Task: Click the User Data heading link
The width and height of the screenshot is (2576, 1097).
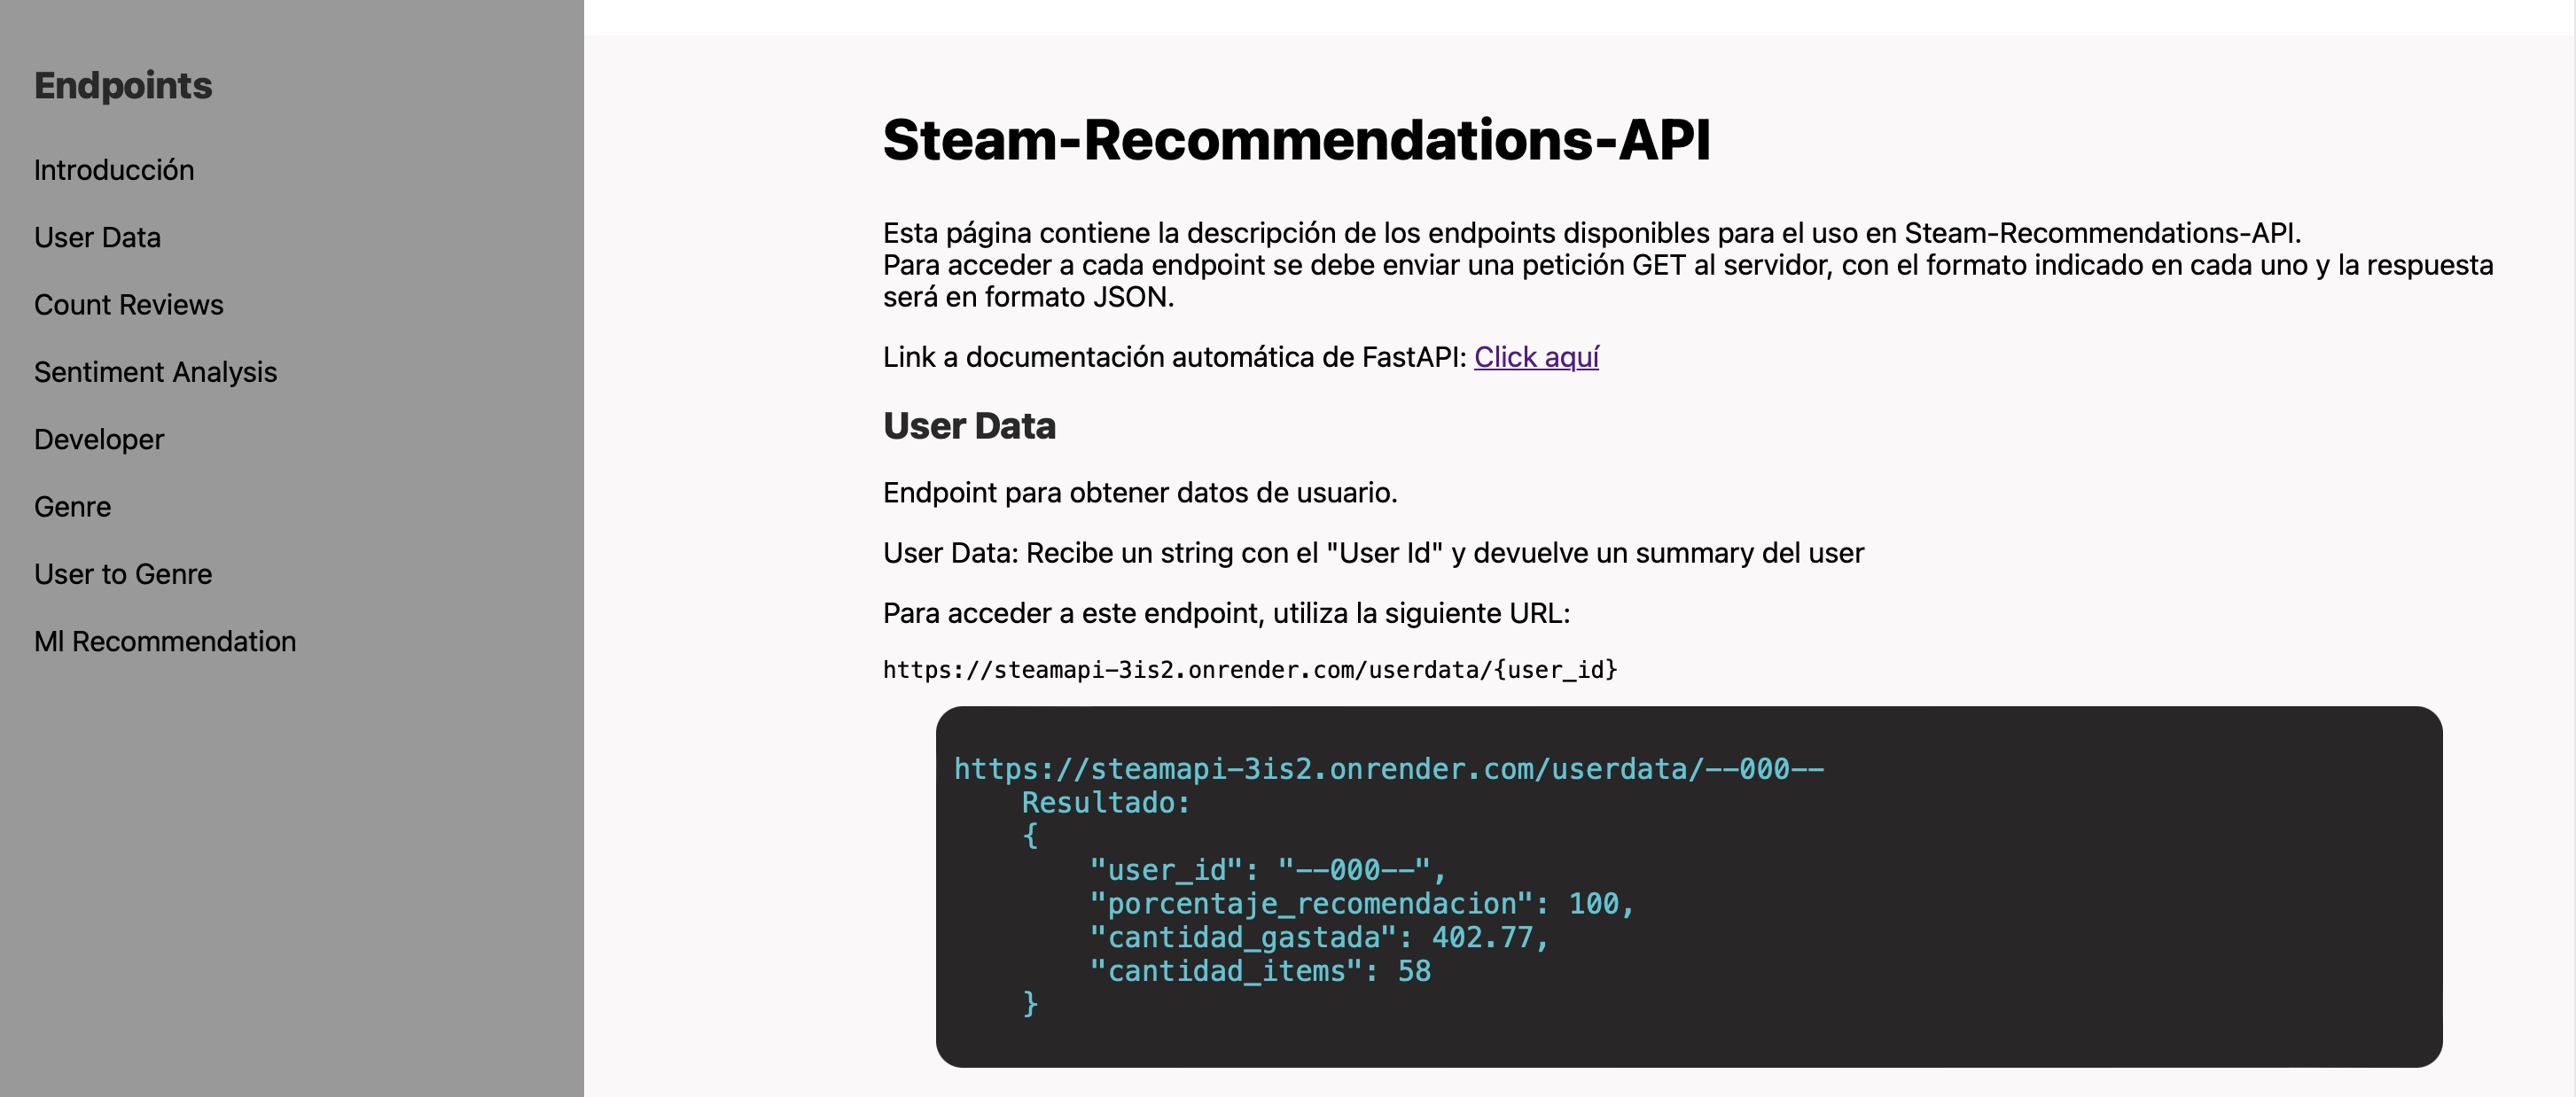Action: (97, 235)
